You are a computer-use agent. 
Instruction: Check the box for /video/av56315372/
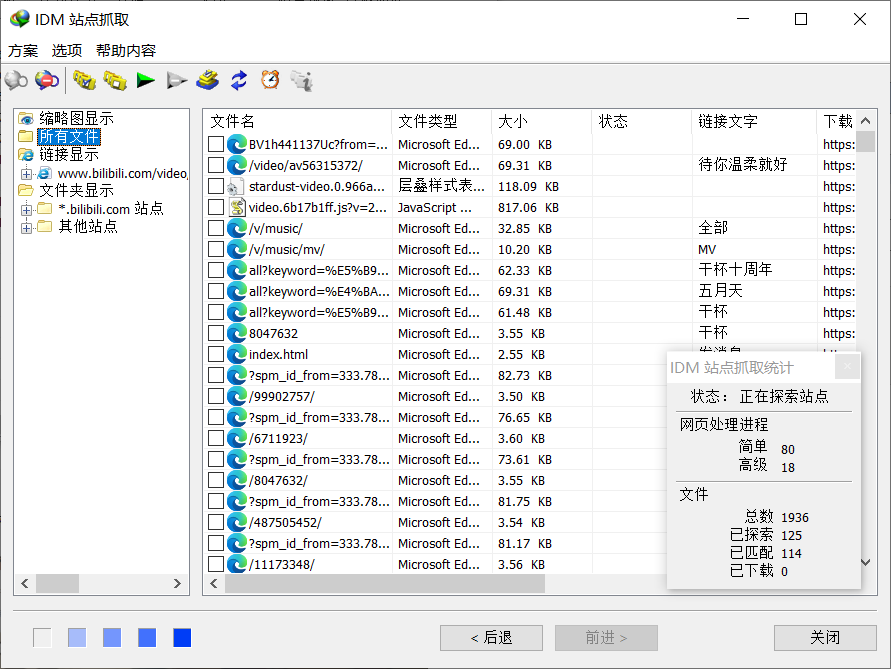[216, 165]
